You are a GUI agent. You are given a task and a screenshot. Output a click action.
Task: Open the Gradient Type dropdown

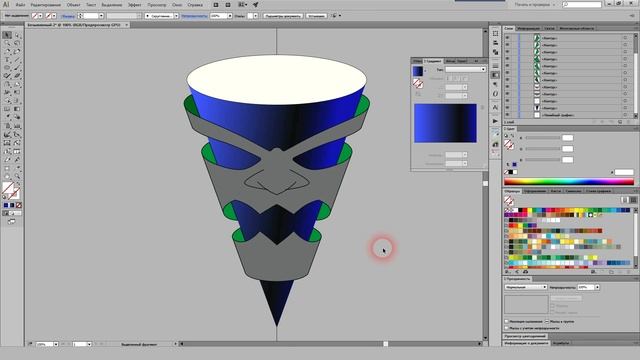pos(465,69)
